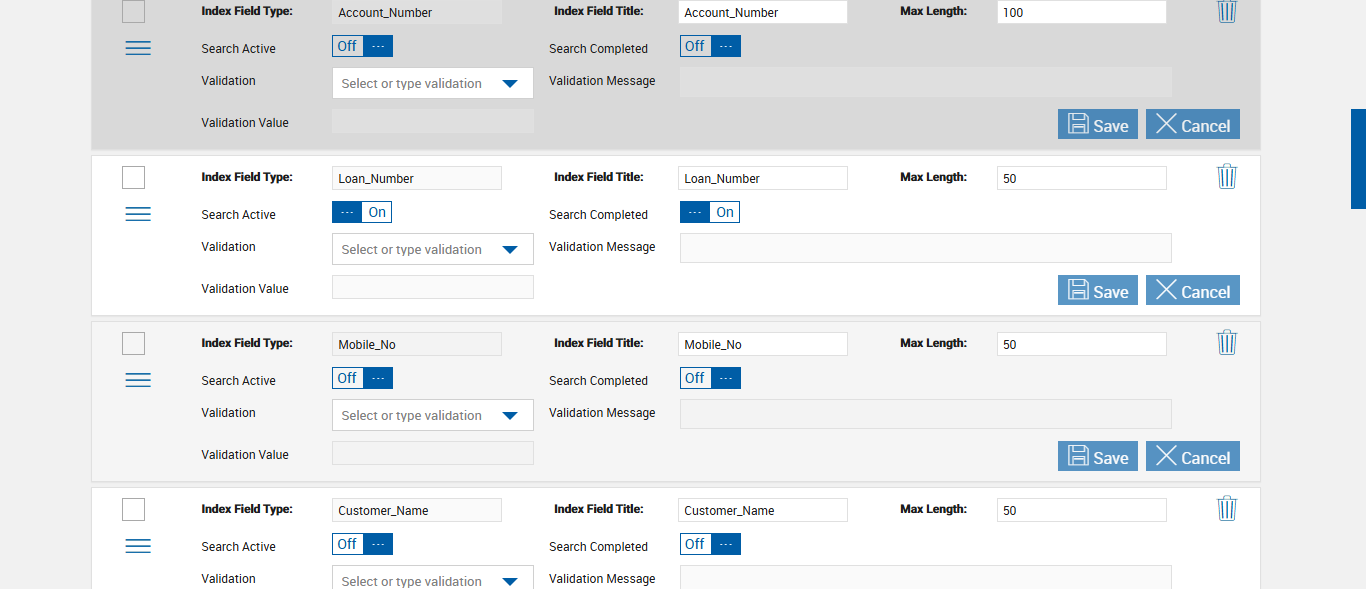Toggle Search Active for Customer_Name
This screenshot has height=589, width=1366.
pyautogui.click(x=362, y=544)
